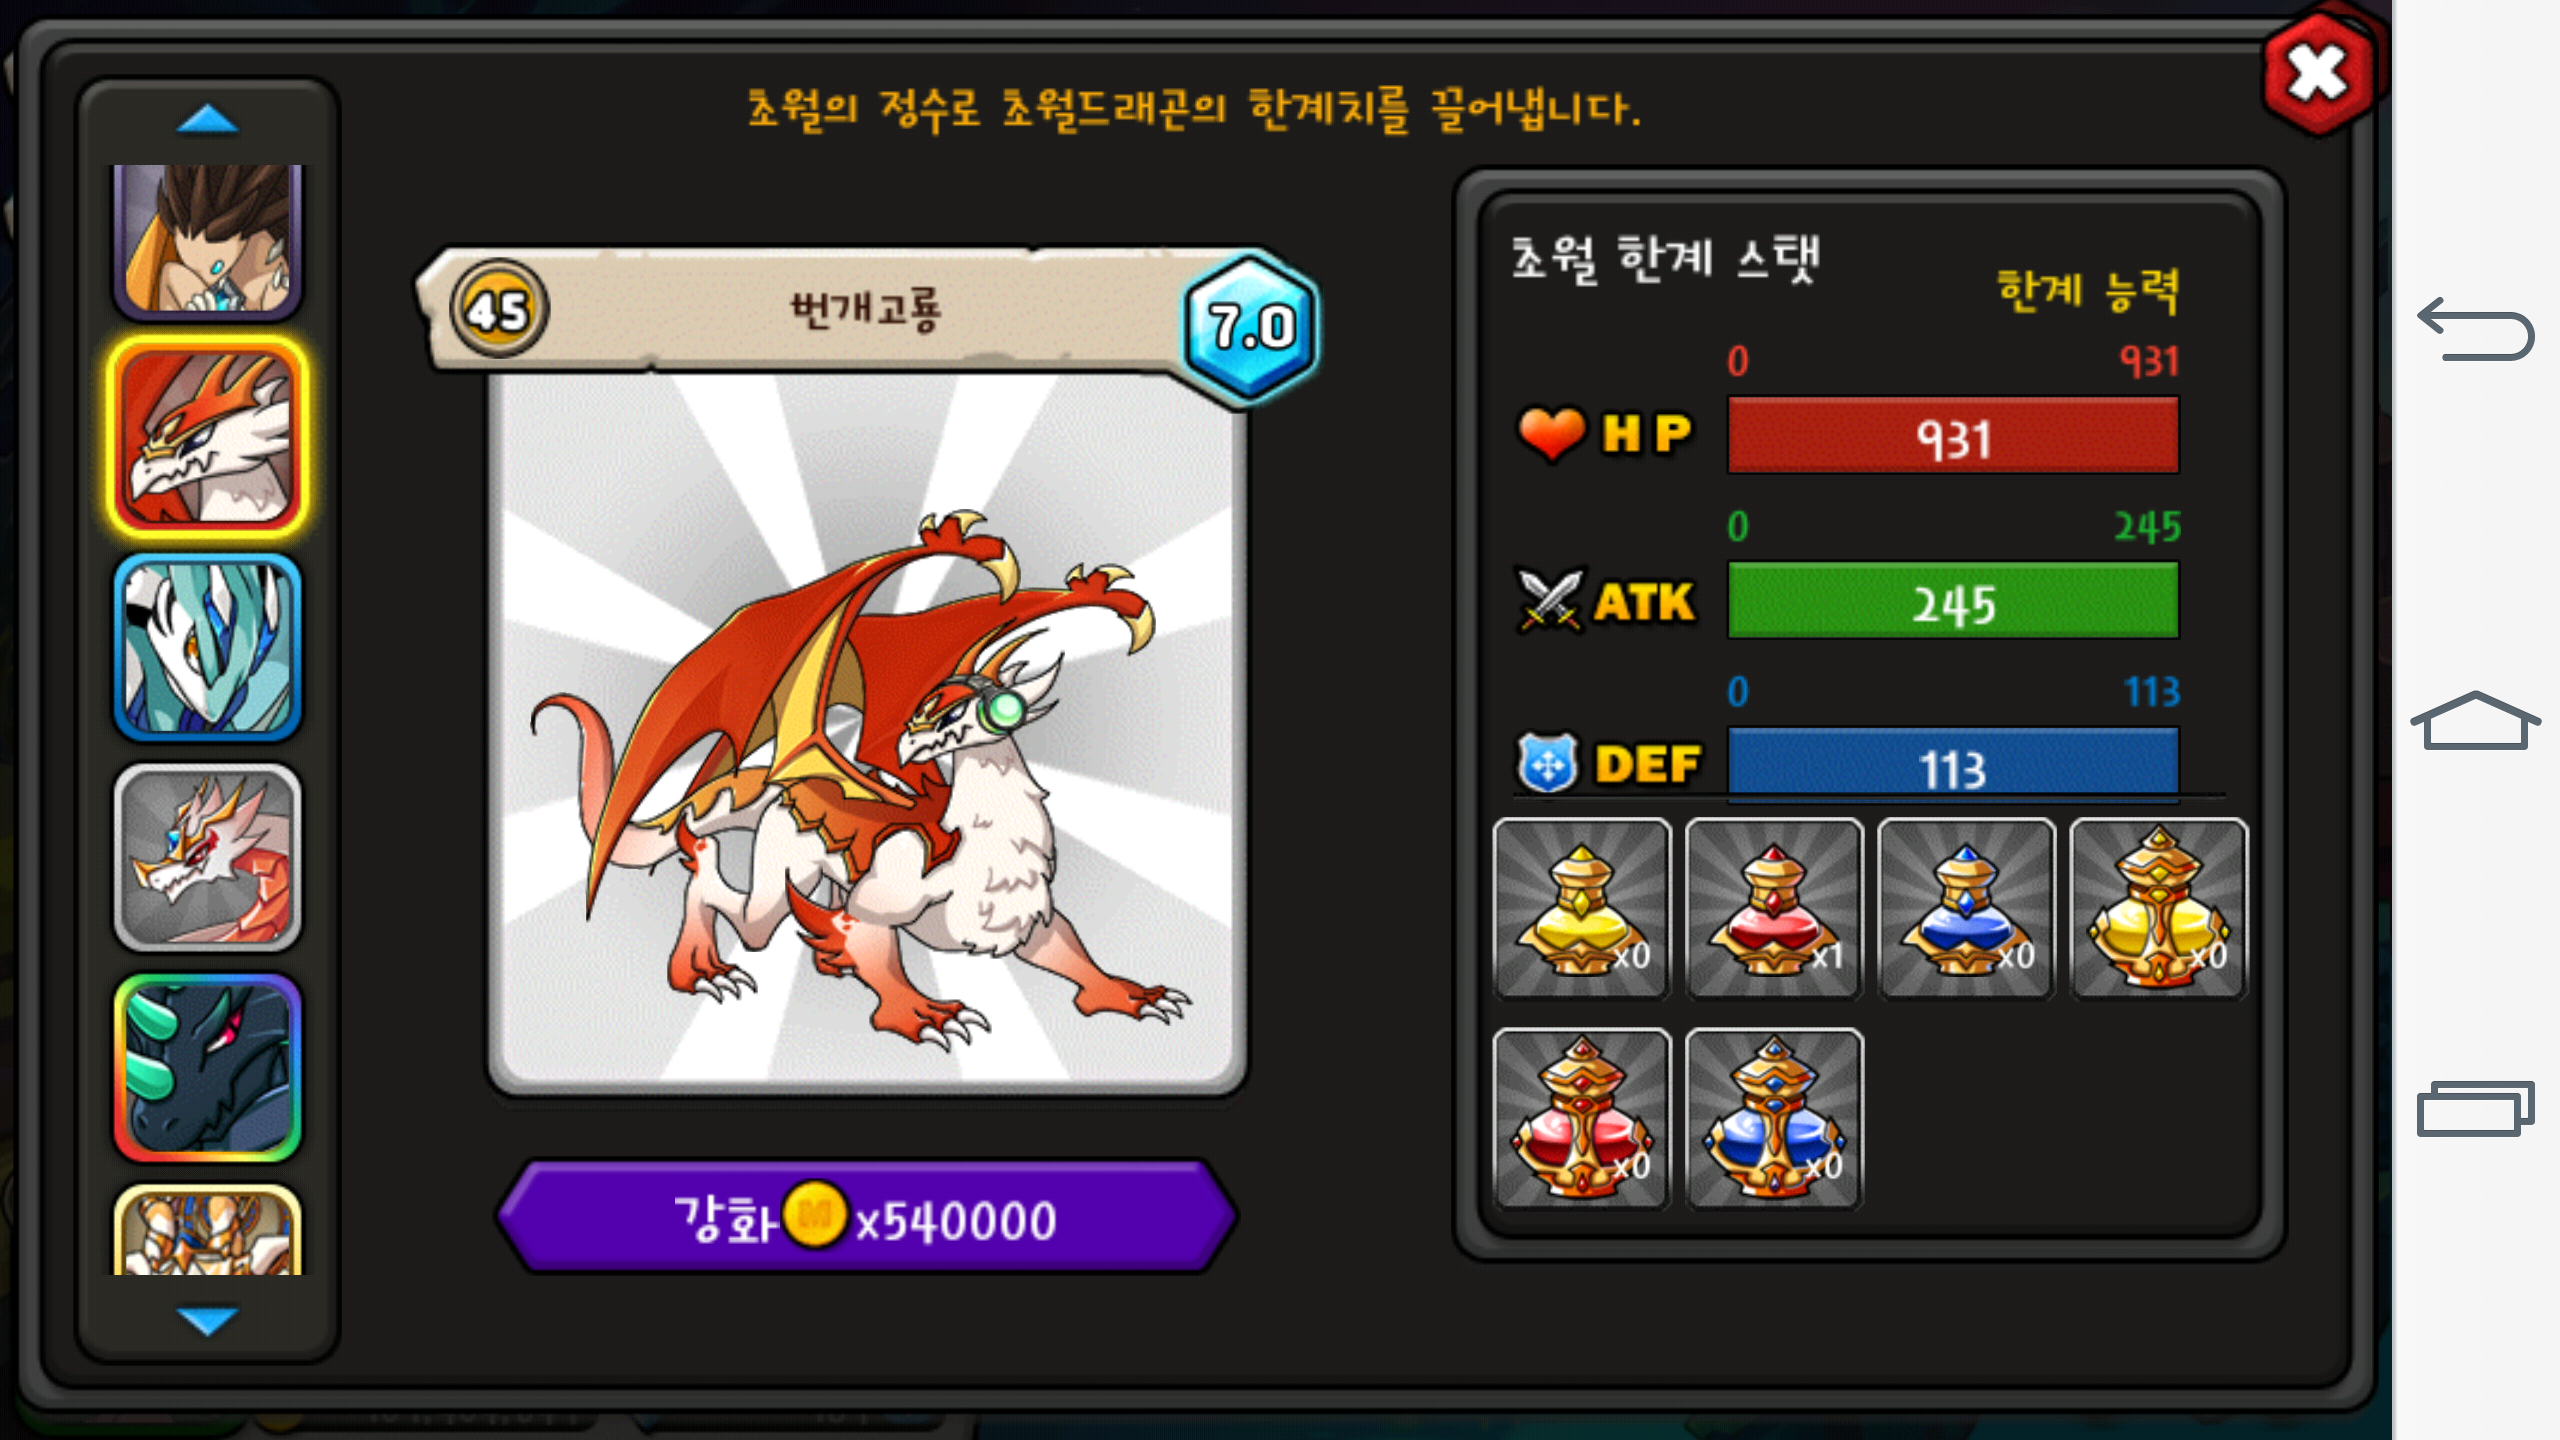Select the large yellow essence potion

(x=2158, y=908)
